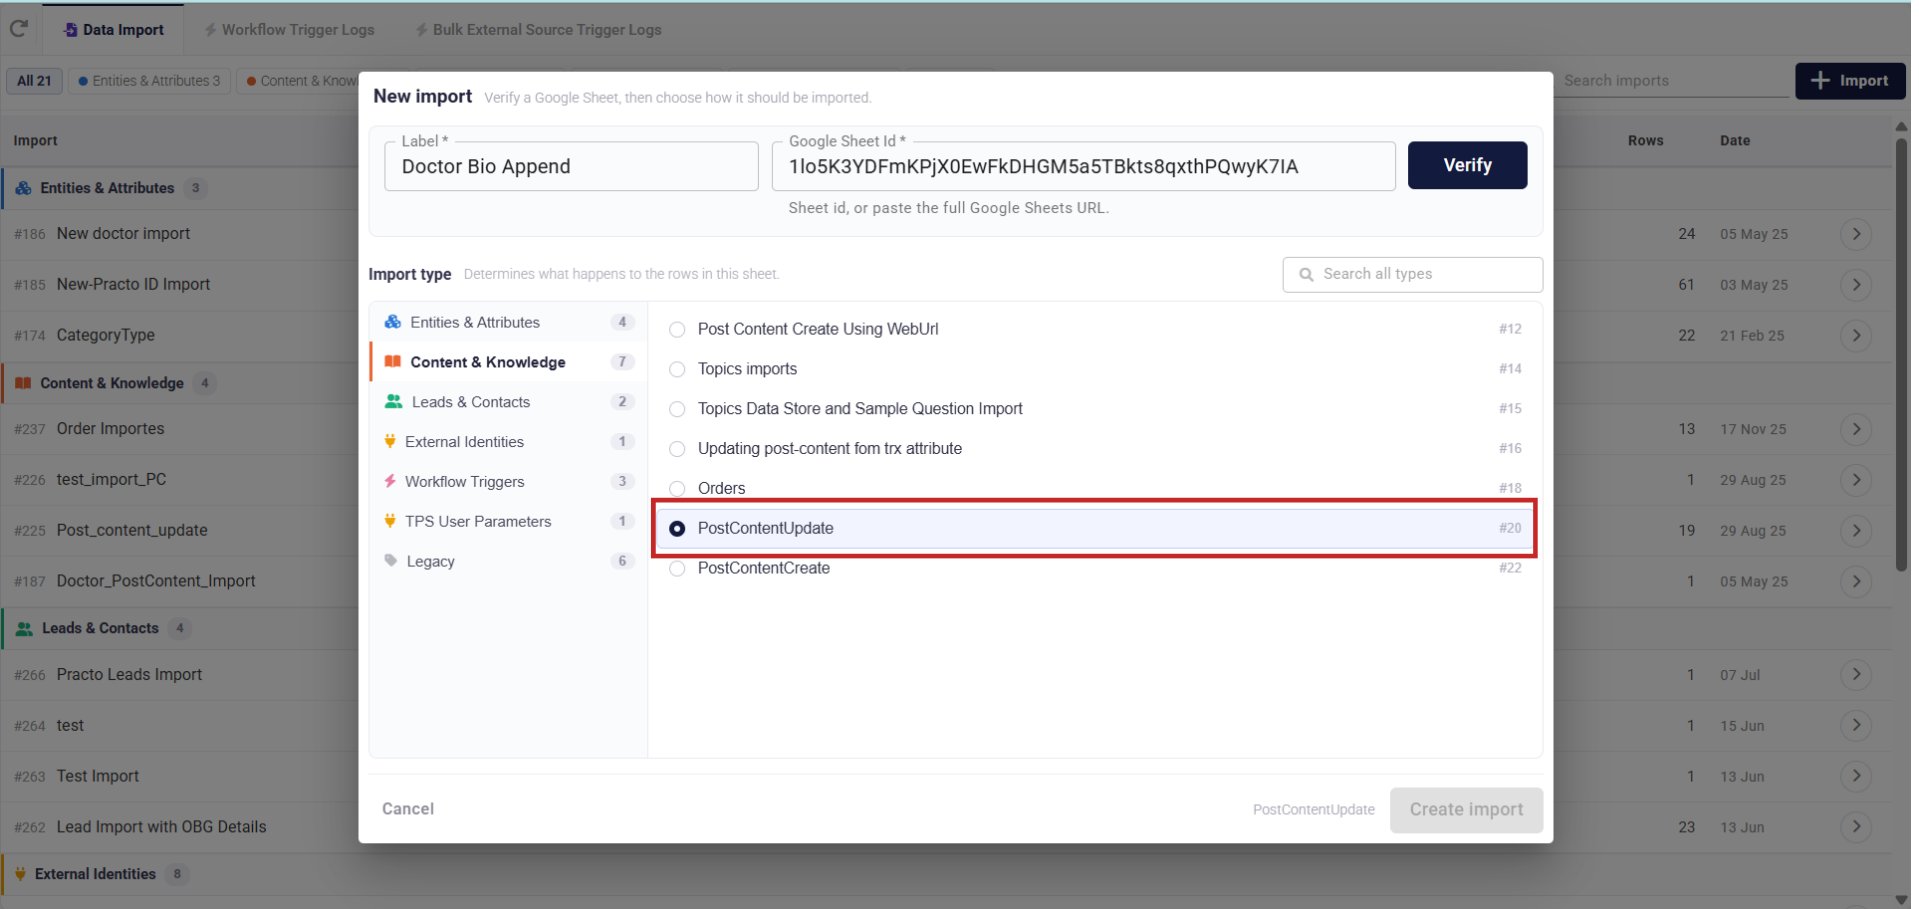Select Topics Data Store and Sample Question Import
Image resolution: width=1919 pixels, height=909 pixels.
[x=677, y=409]
